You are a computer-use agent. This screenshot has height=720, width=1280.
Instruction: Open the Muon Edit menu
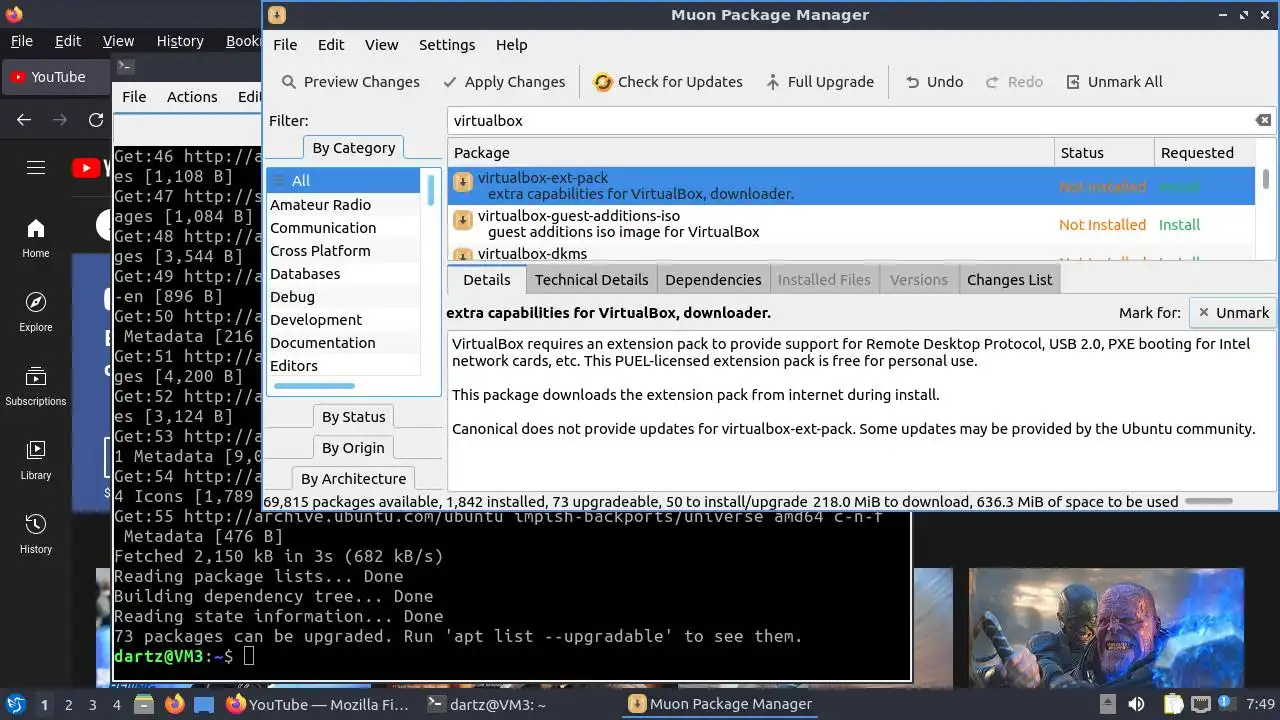tap(331, 45)
